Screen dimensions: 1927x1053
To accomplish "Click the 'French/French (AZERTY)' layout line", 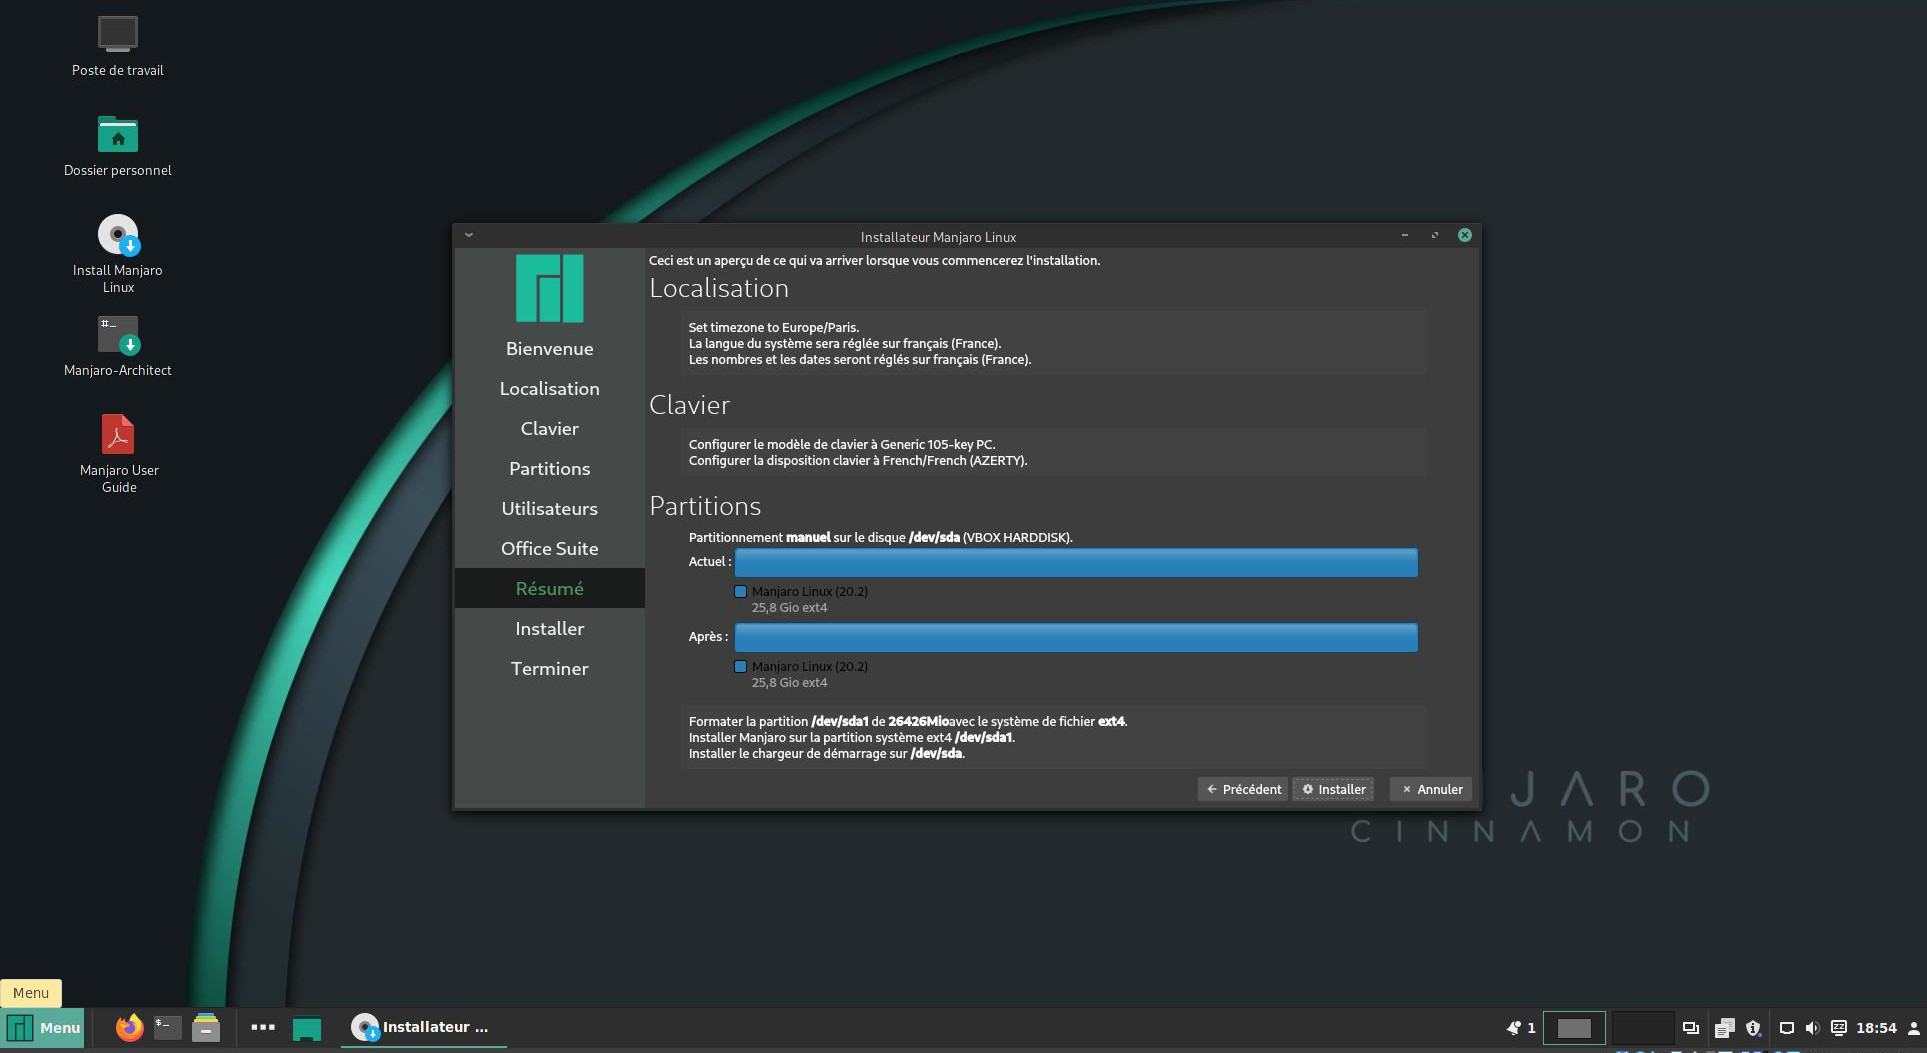I will 858,461.
